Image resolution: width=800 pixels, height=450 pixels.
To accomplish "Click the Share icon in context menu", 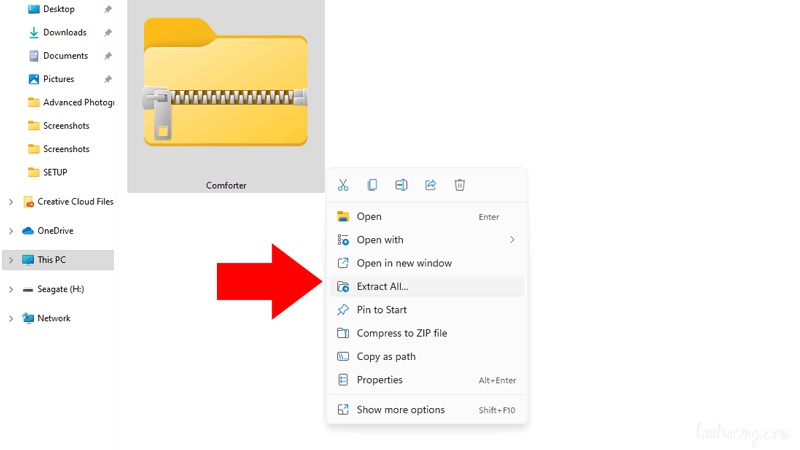I will click(431, 185).
